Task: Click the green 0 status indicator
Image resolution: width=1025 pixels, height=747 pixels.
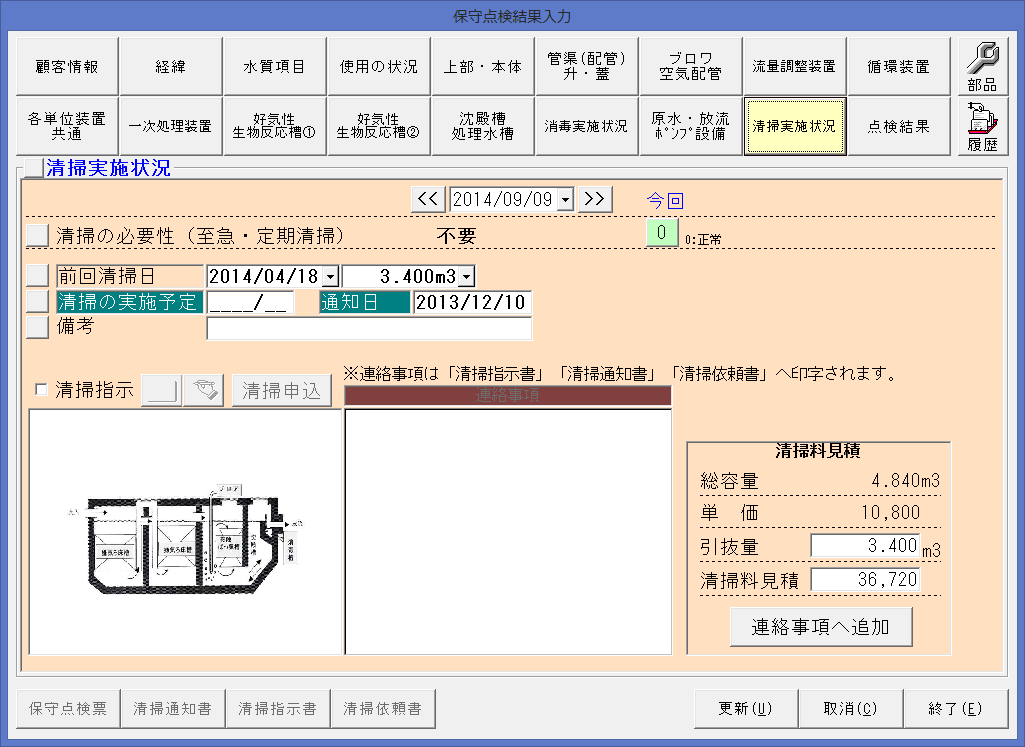Action: tap(661, 234)
